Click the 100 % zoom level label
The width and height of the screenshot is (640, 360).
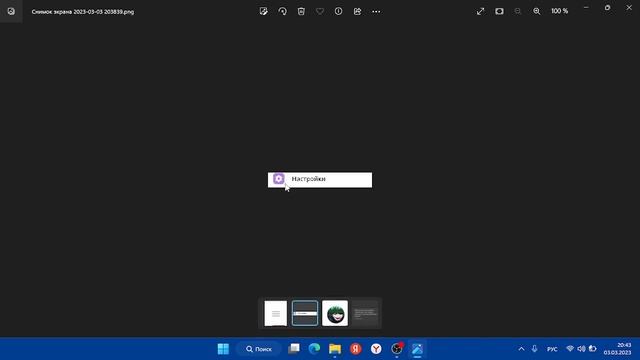coord(560,11)
